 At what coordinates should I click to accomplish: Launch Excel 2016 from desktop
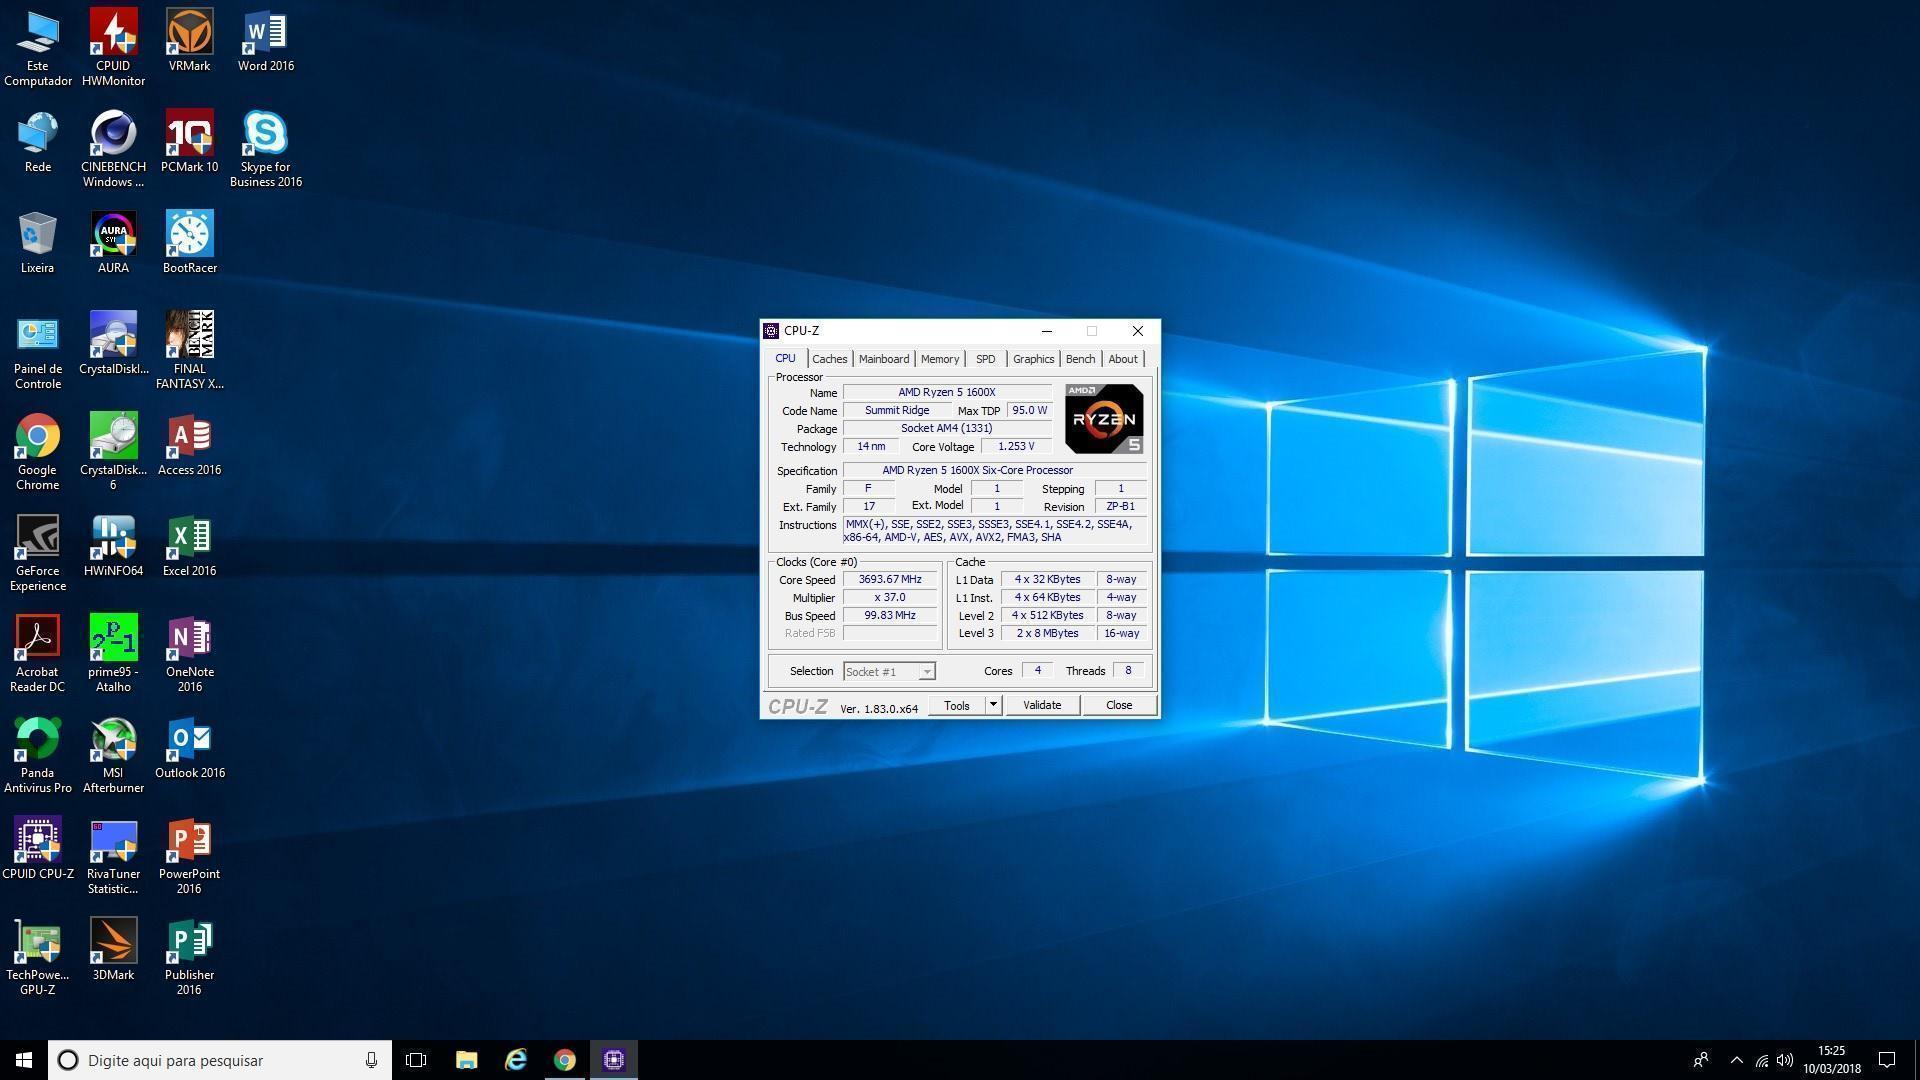pyautogui.click(x=189, y=545)
